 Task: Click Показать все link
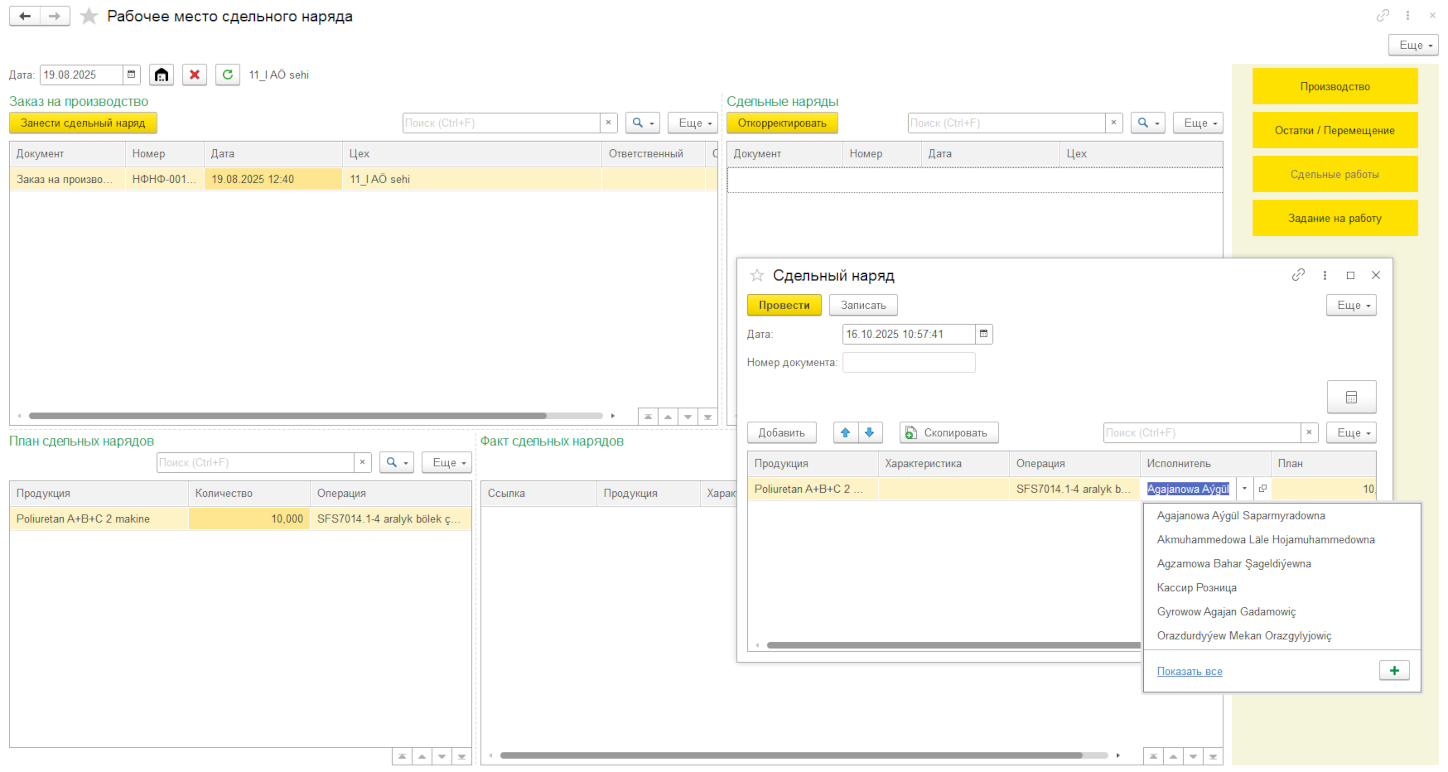tap(1189, 672)
